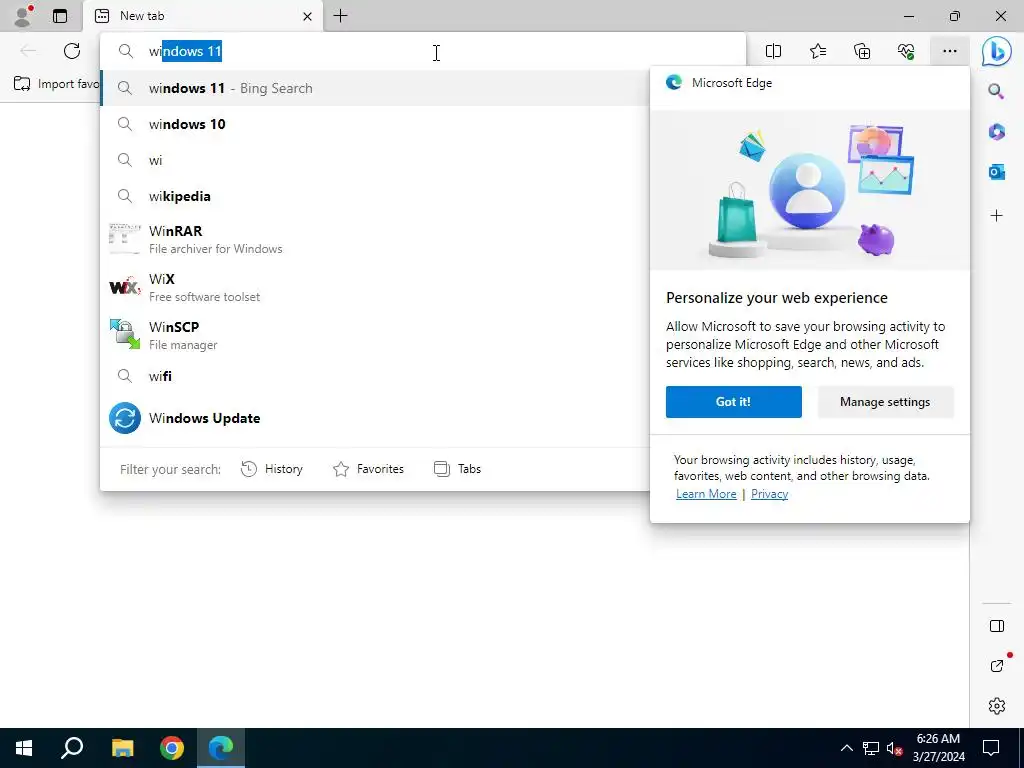Click the network tray icon
Viewport: 1024px width, 768px height.
[x=871, y=748]
